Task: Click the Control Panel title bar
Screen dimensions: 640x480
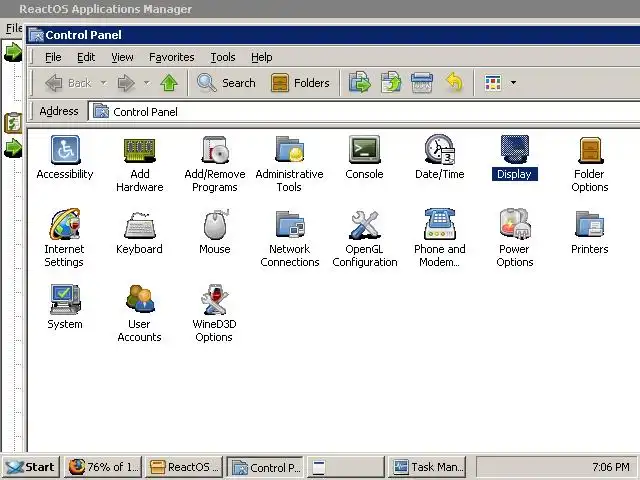Action: [x=333, y=35]
